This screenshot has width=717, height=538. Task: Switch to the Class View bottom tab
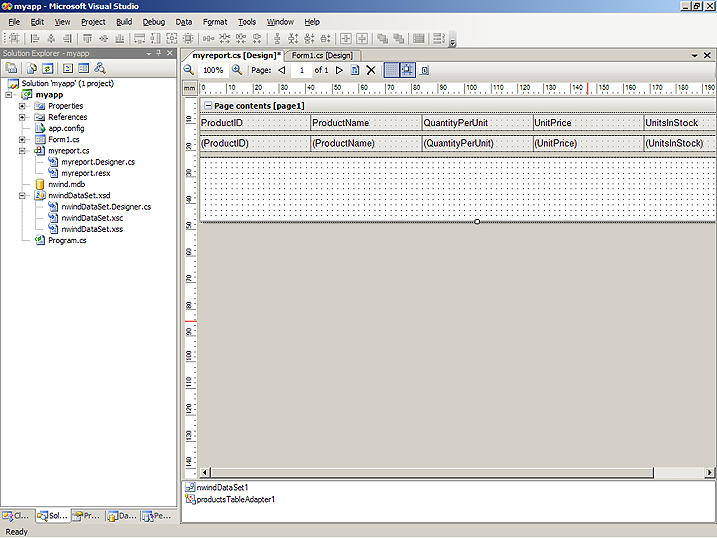pyautogui.click(x=17, y=516)
